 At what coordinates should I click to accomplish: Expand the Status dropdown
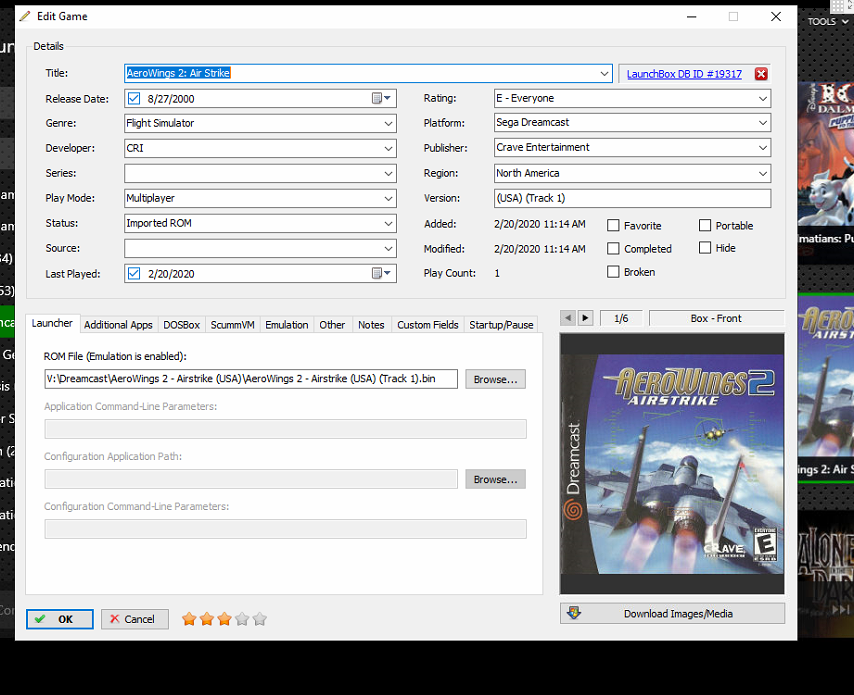point(388,223)
